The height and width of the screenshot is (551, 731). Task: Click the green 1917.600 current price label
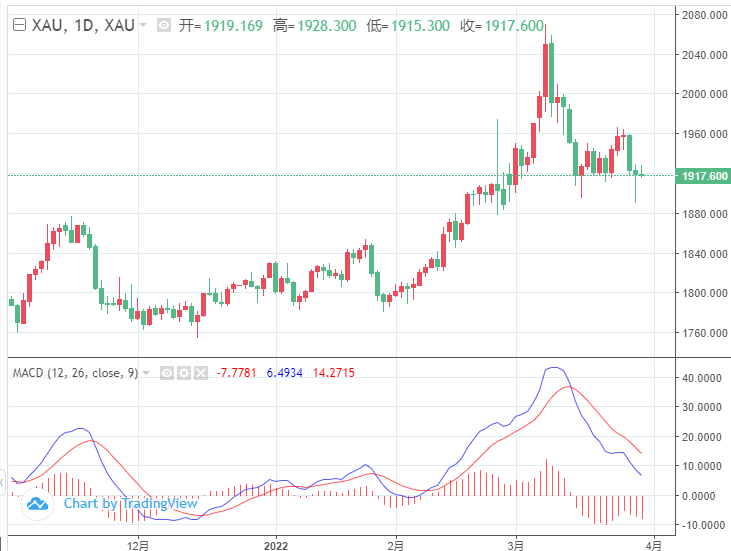(x=703, y=176)
